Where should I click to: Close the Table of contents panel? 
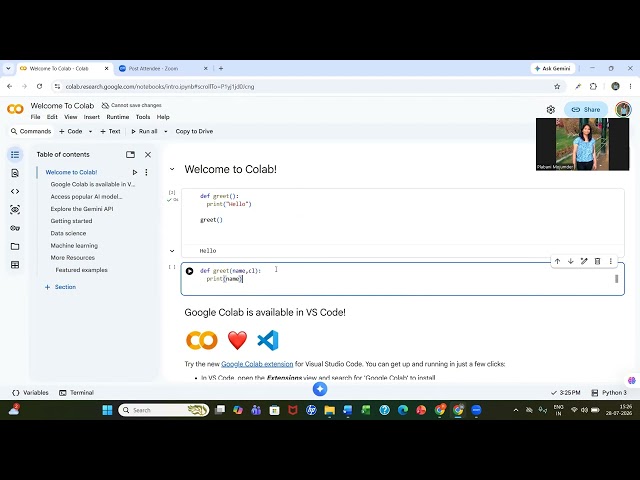click(148, 155)
